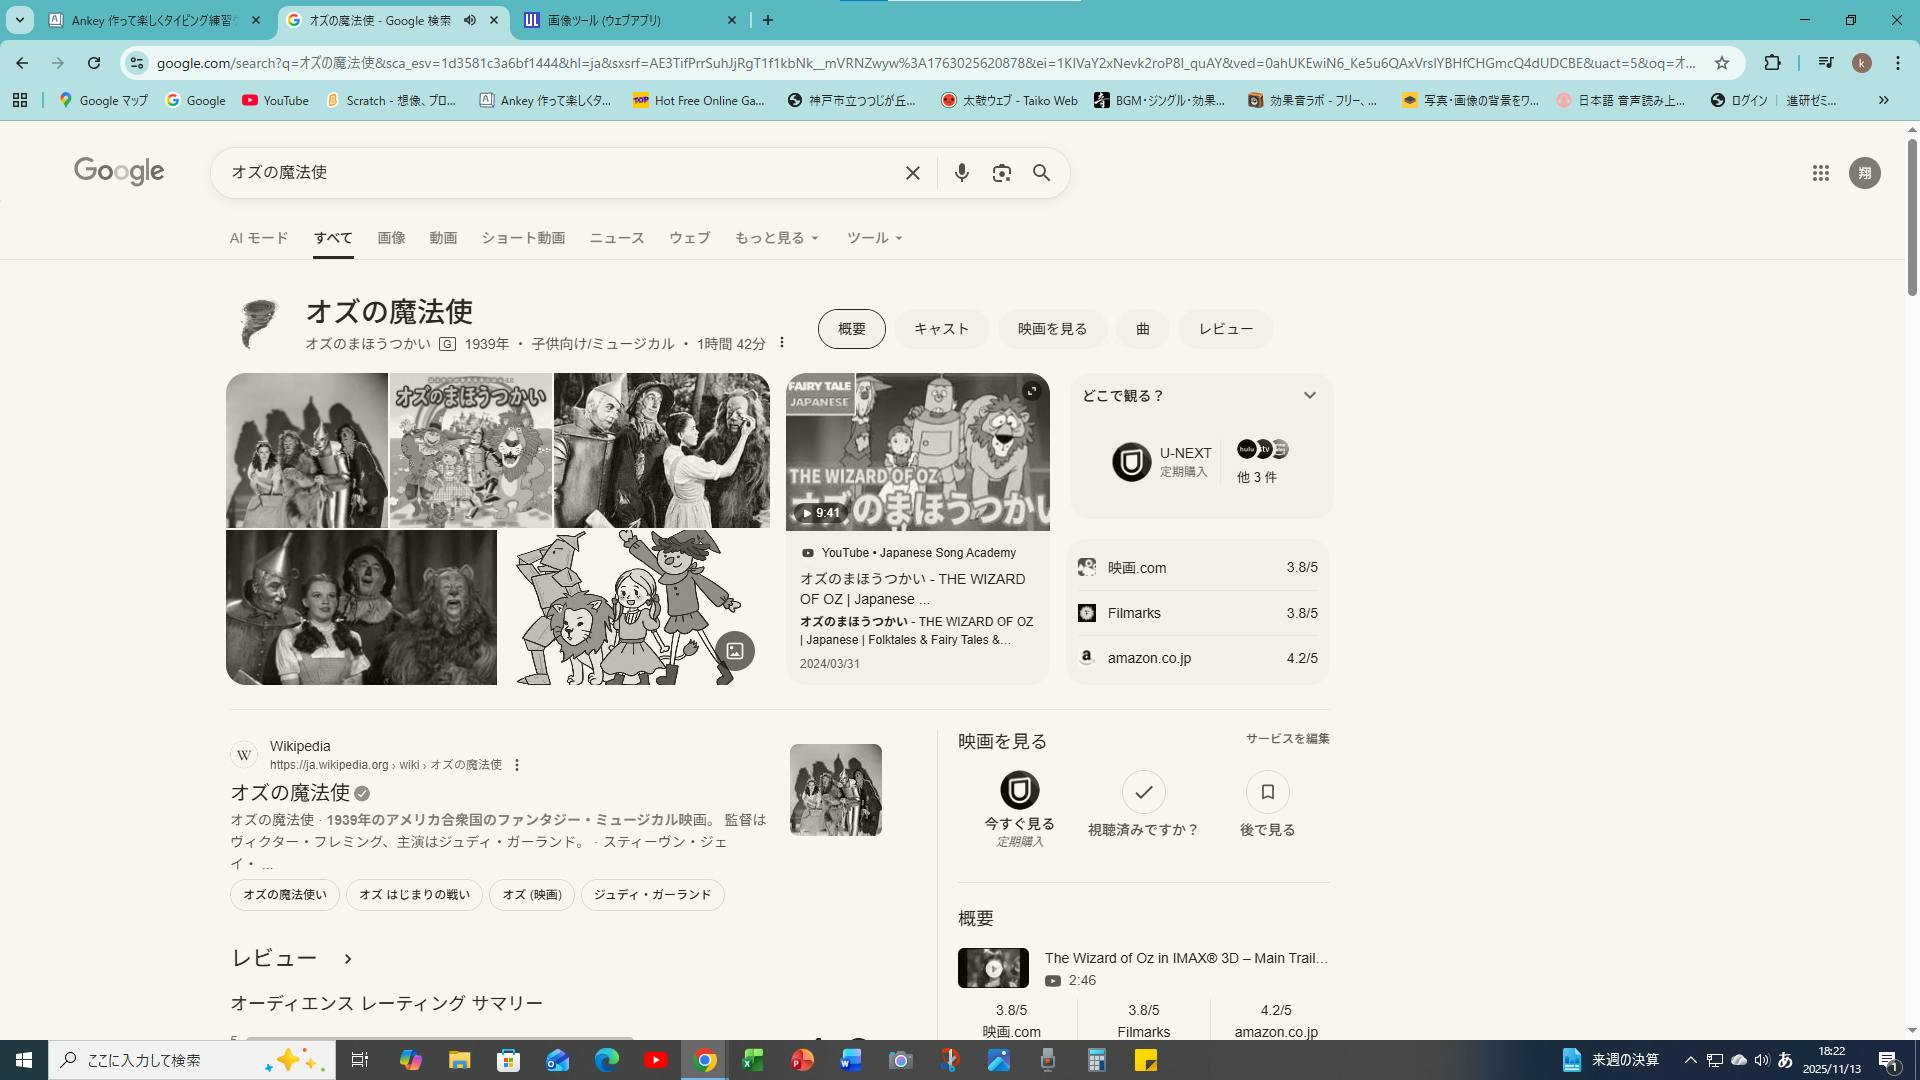Click the search magnifier icon
This screenshot has width=1920, height=1080.
(x=1041, y=173)
